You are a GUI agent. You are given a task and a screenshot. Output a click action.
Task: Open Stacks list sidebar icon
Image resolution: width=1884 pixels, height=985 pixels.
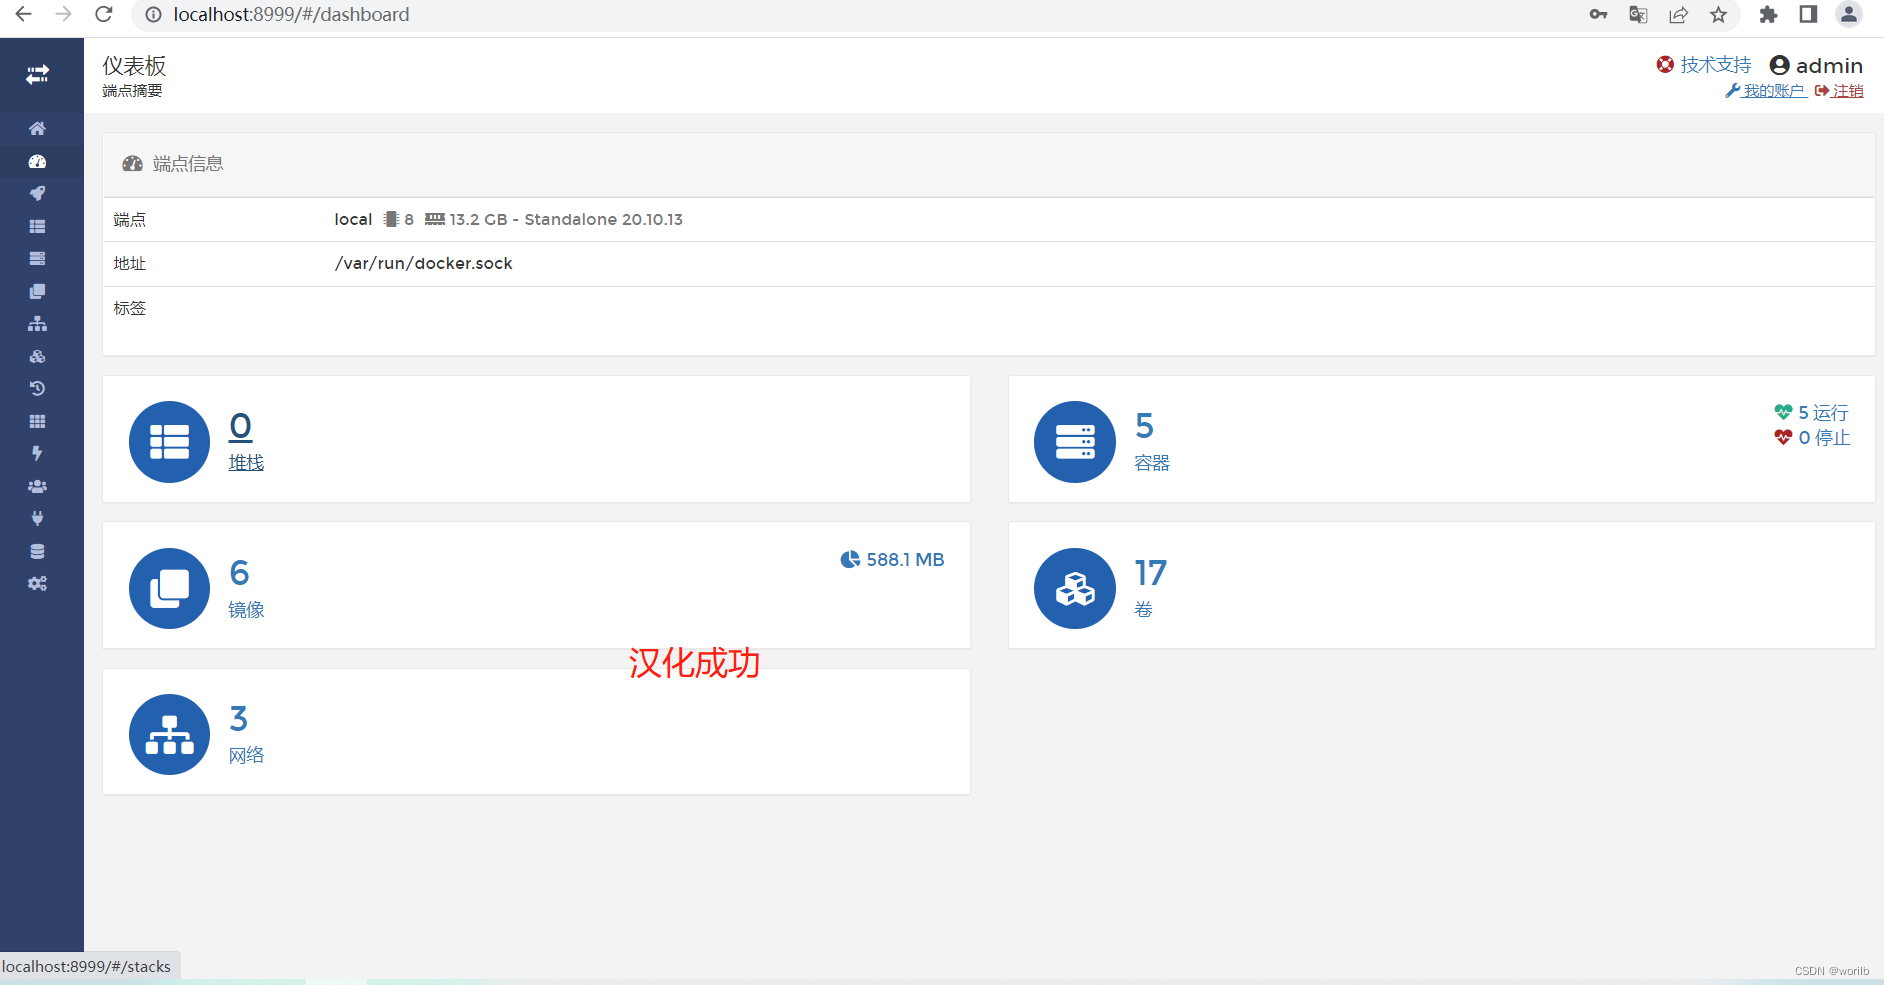click(37, 226)
